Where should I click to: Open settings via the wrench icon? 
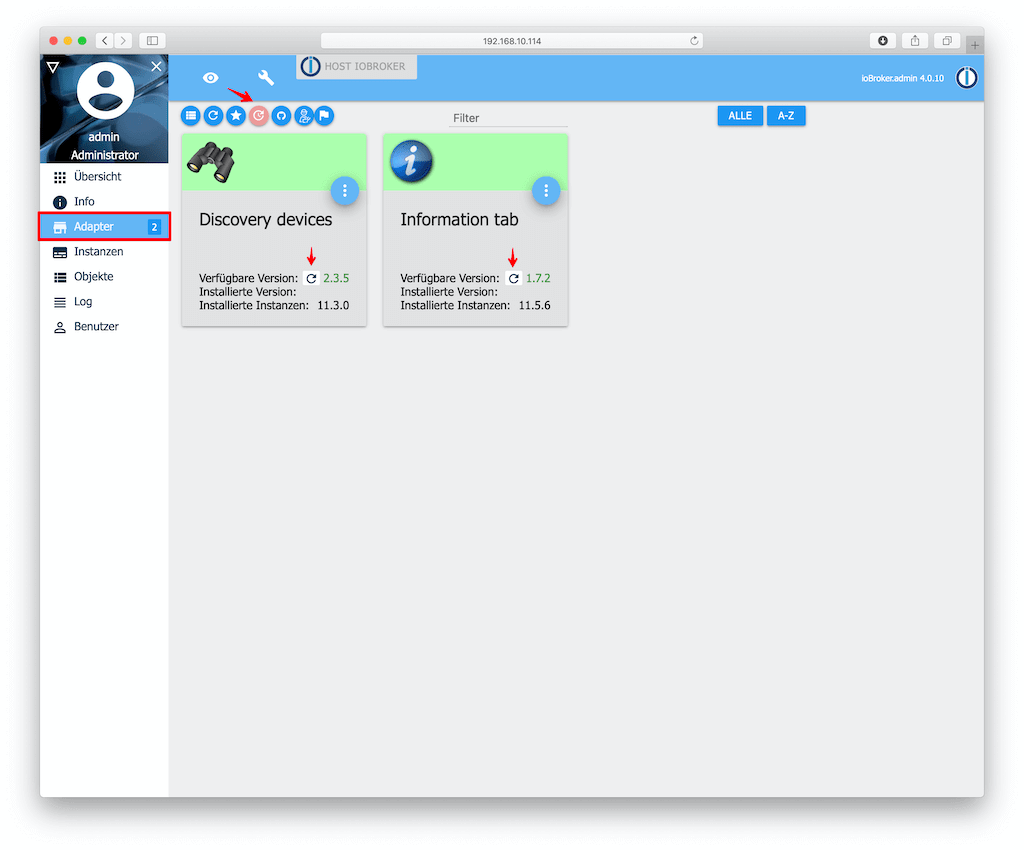[266, 78]
